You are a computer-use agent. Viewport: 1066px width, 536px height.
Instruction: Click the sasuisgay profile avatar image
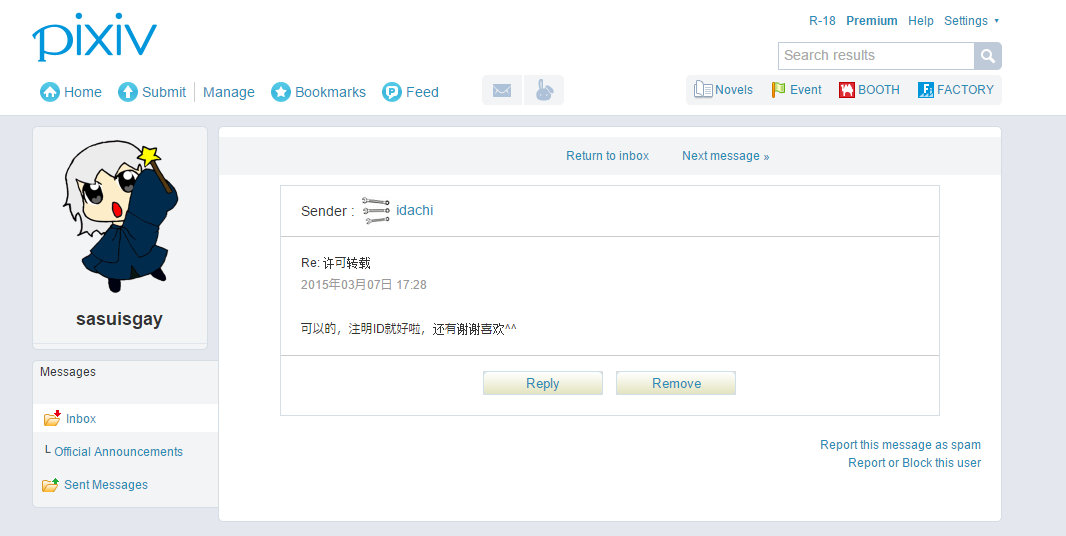(x=120, y=218)
